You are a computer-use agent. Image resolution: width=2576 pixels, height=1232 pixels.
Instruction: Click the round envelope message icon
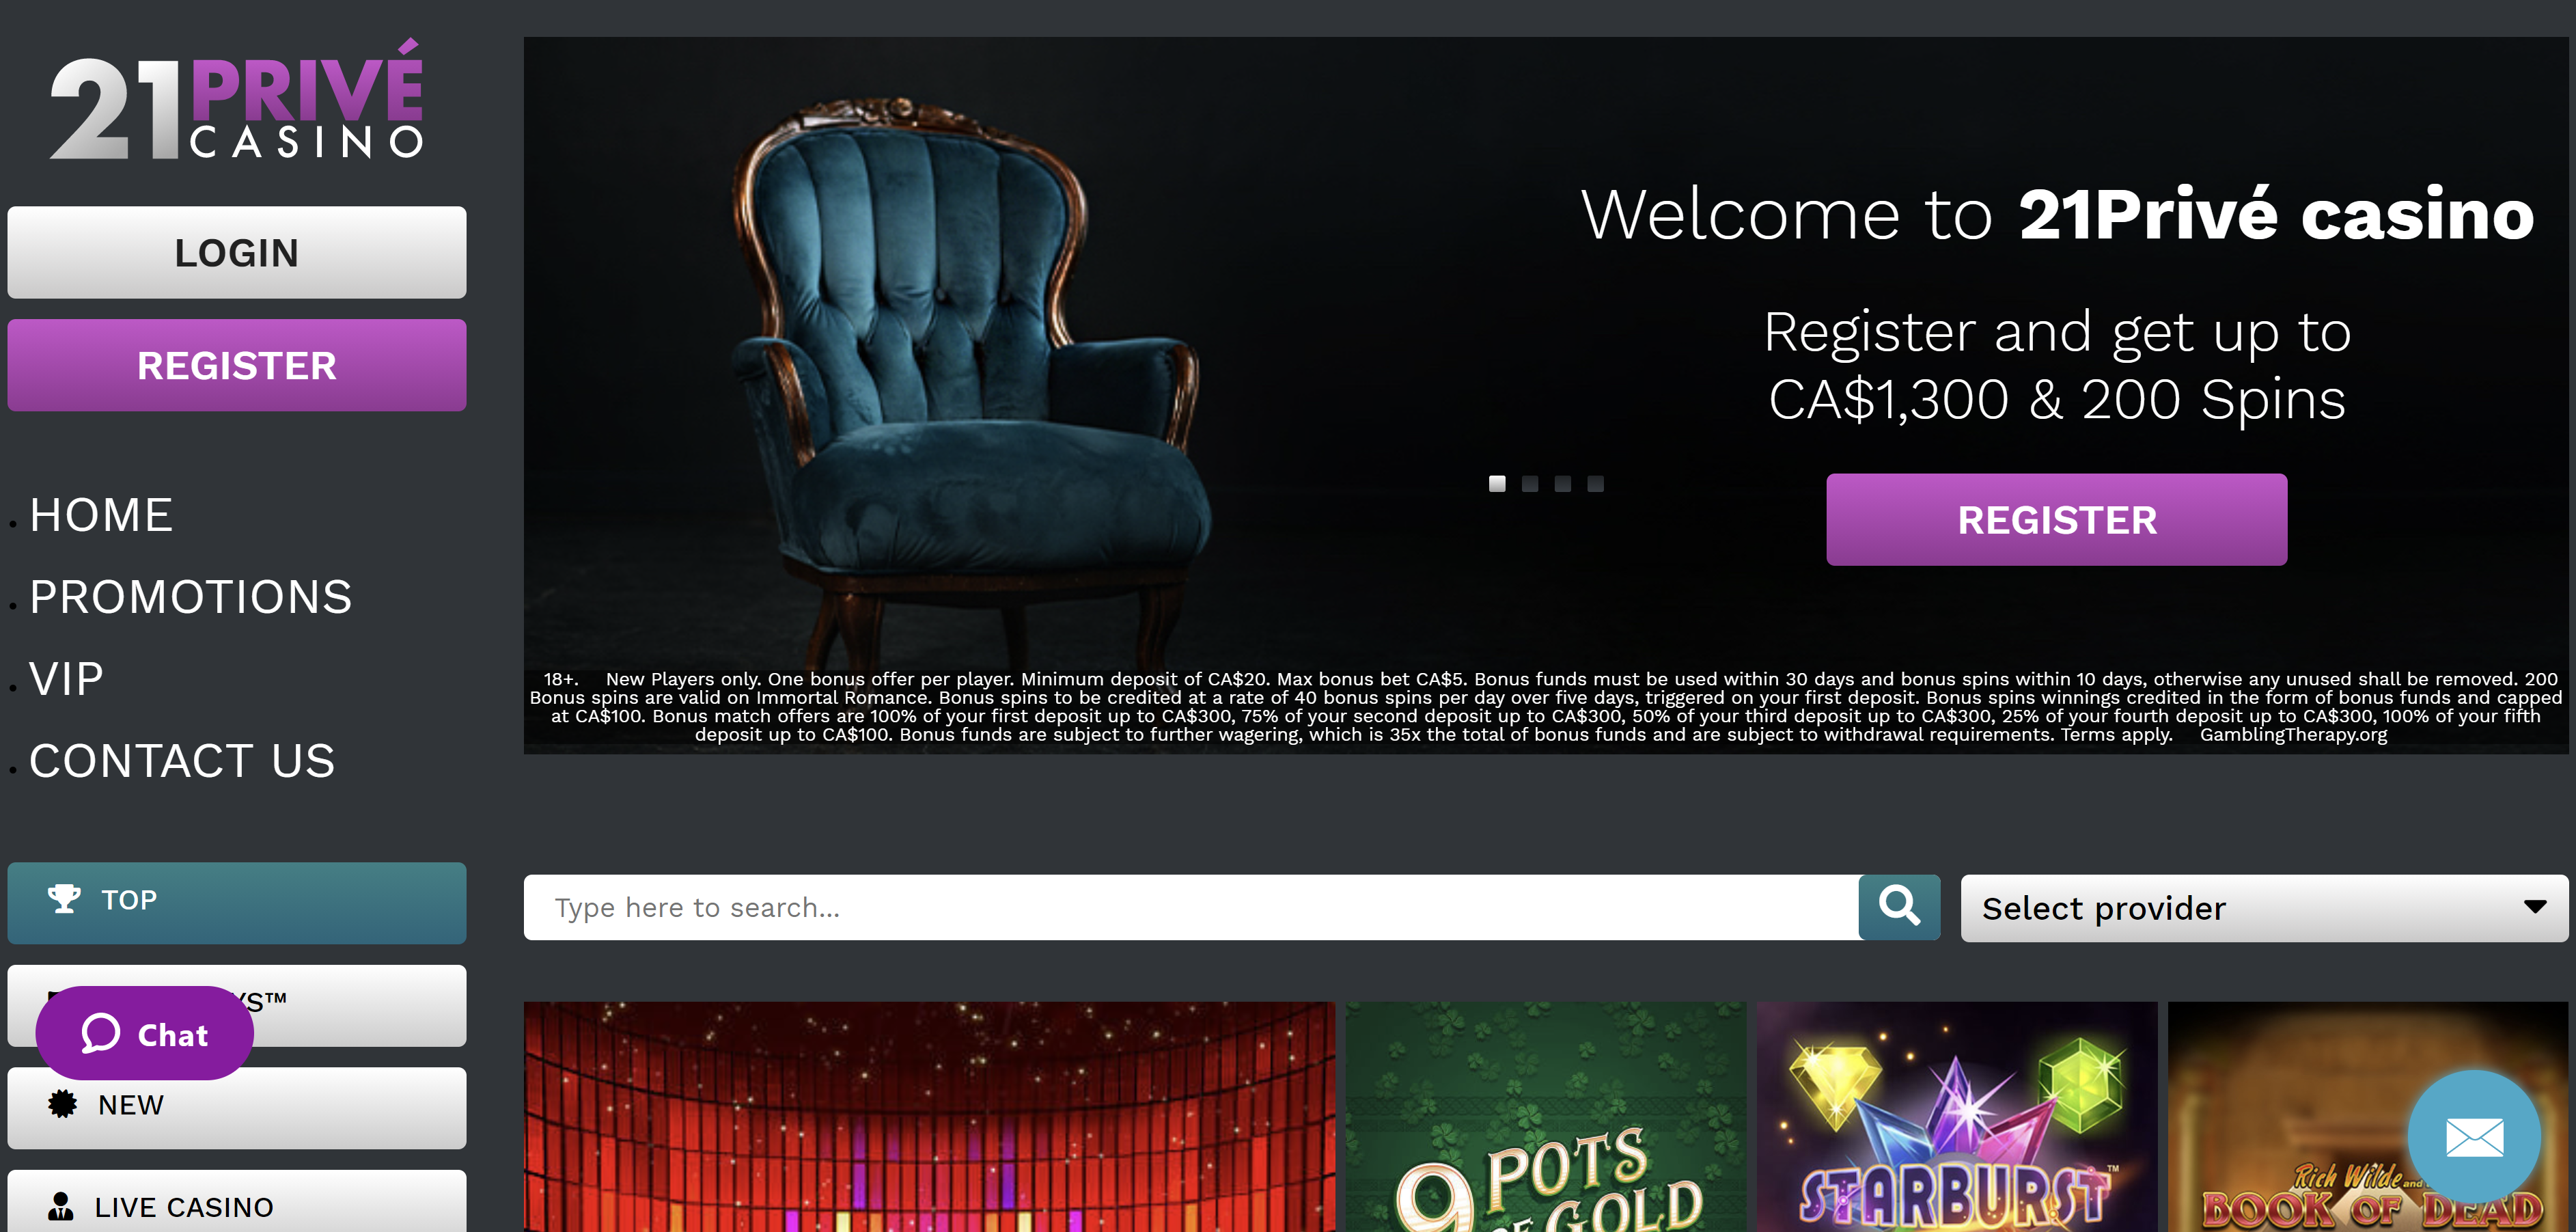pos(2474,1137)
